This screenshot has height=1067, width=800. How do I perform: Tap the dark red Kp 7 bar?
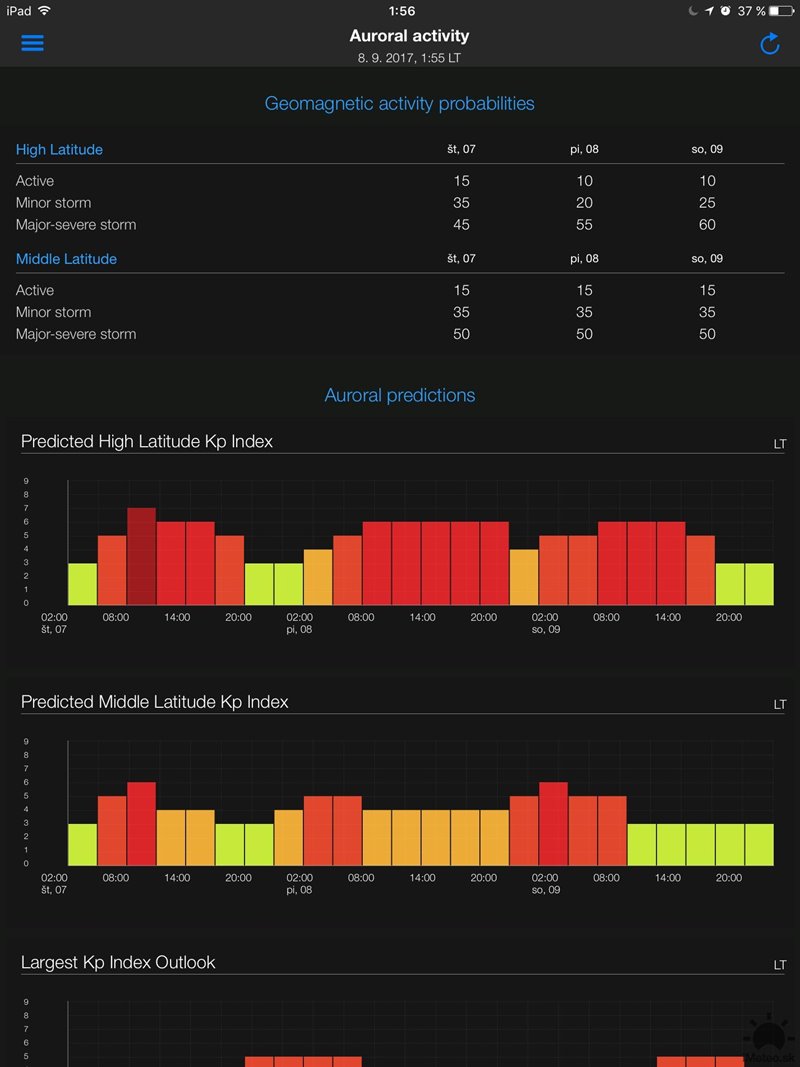(x=141, y=555)
